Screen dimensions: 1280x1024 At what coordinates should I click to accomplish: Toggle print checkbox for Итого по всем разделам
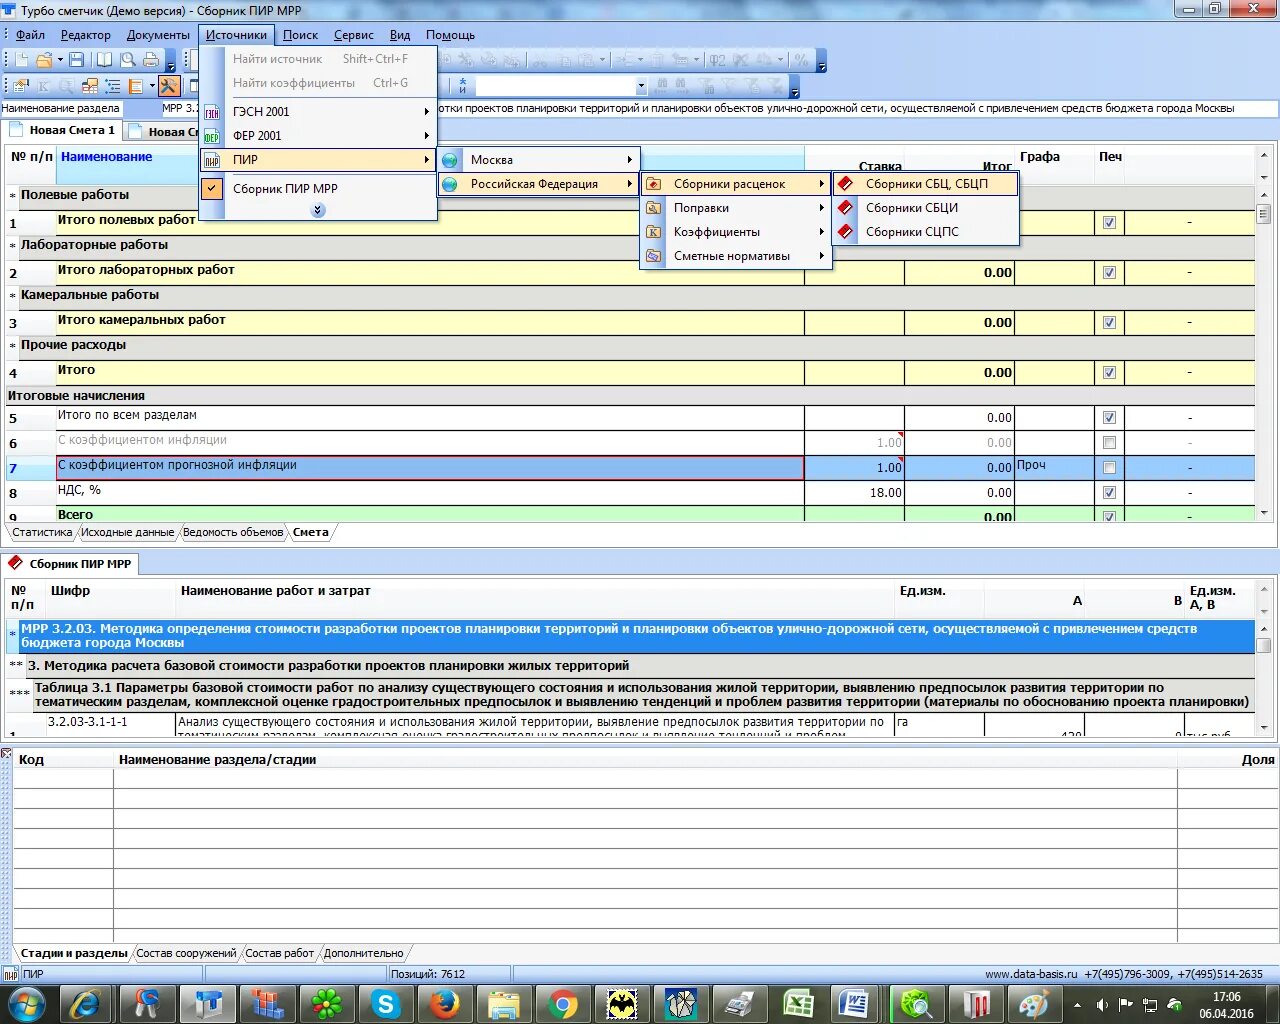(1109, 417)
